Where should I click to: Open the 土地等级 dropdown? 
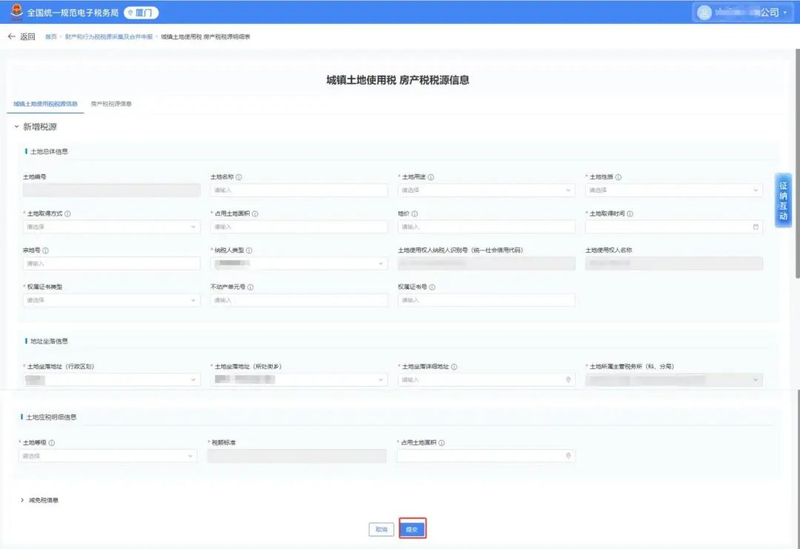pyautogui.click(x=108, y=456)
